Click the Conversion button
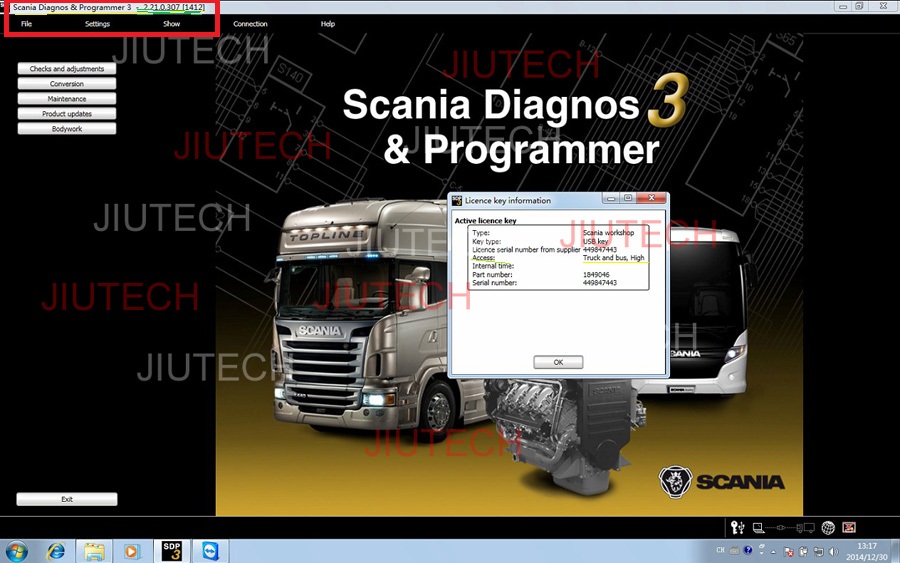The height and width of the screenshot is (563, 900). coord(67,83)
